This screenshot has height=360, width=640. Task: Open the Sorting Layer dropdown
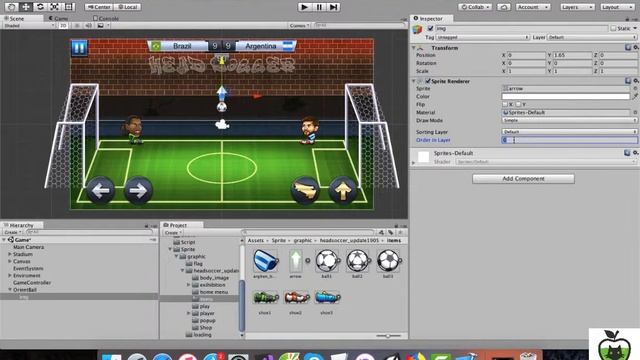(x=569, y=132)
